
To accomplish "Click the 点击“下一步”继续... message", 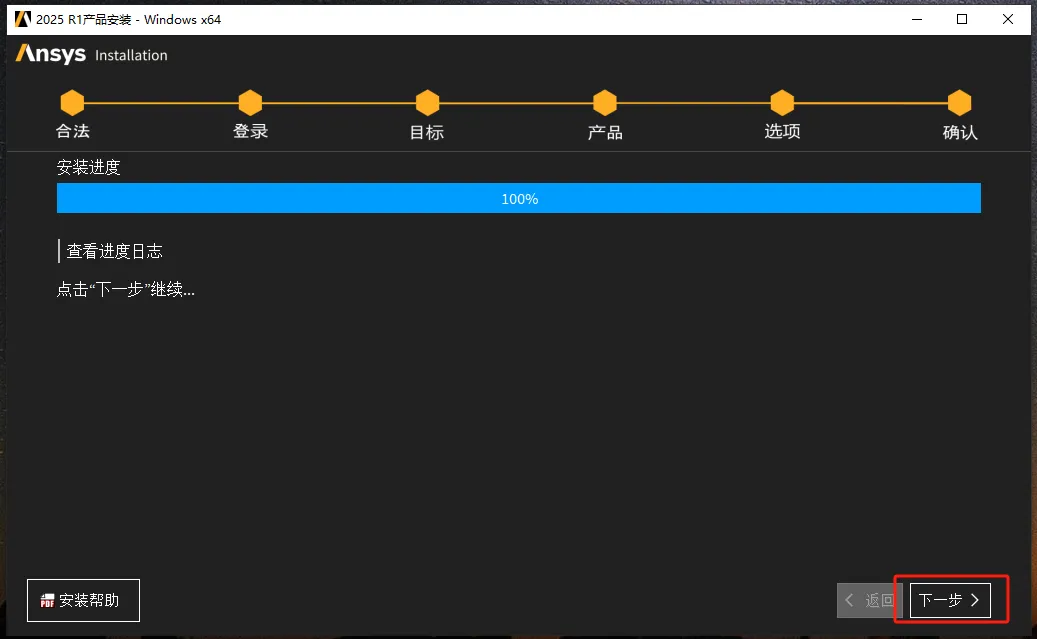I will [x=126, y=289].
